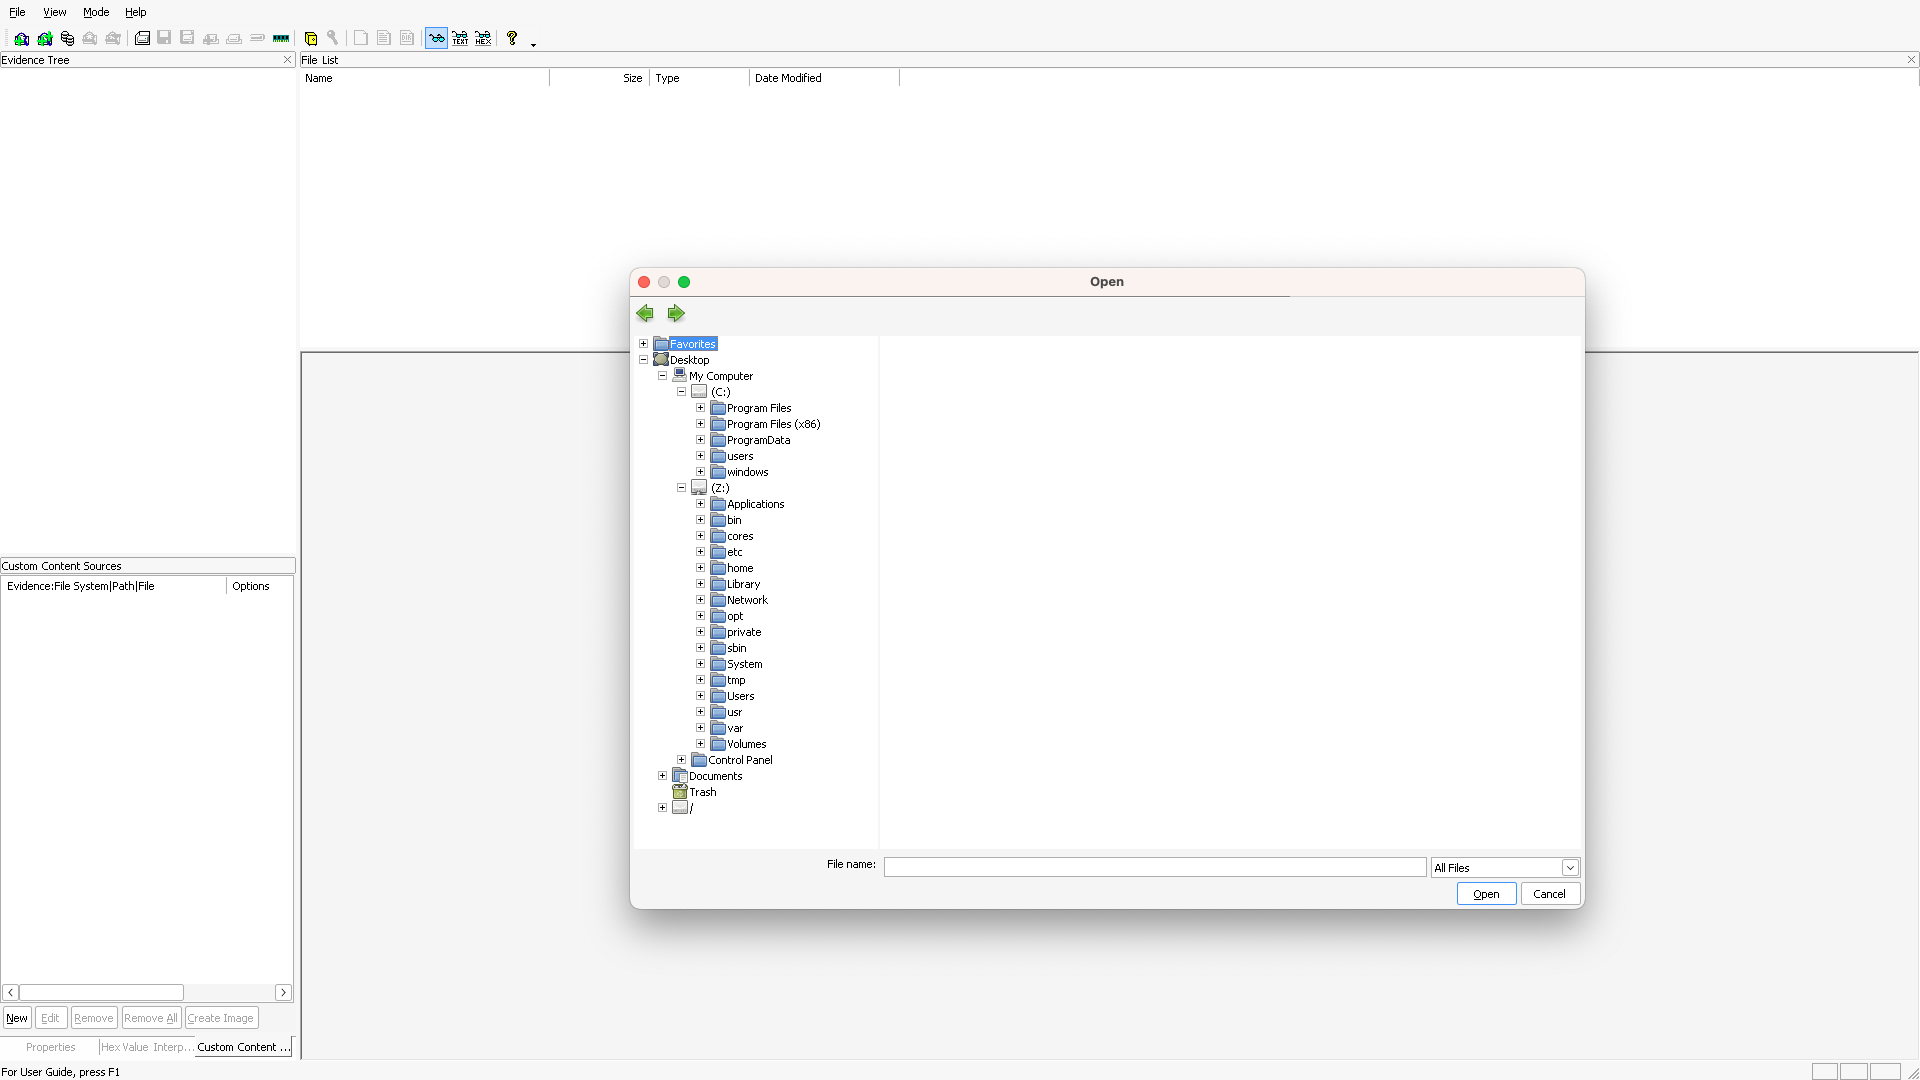Click the File name input field
Viewport: 1920px width, 1080px height.
(1154, 867)
